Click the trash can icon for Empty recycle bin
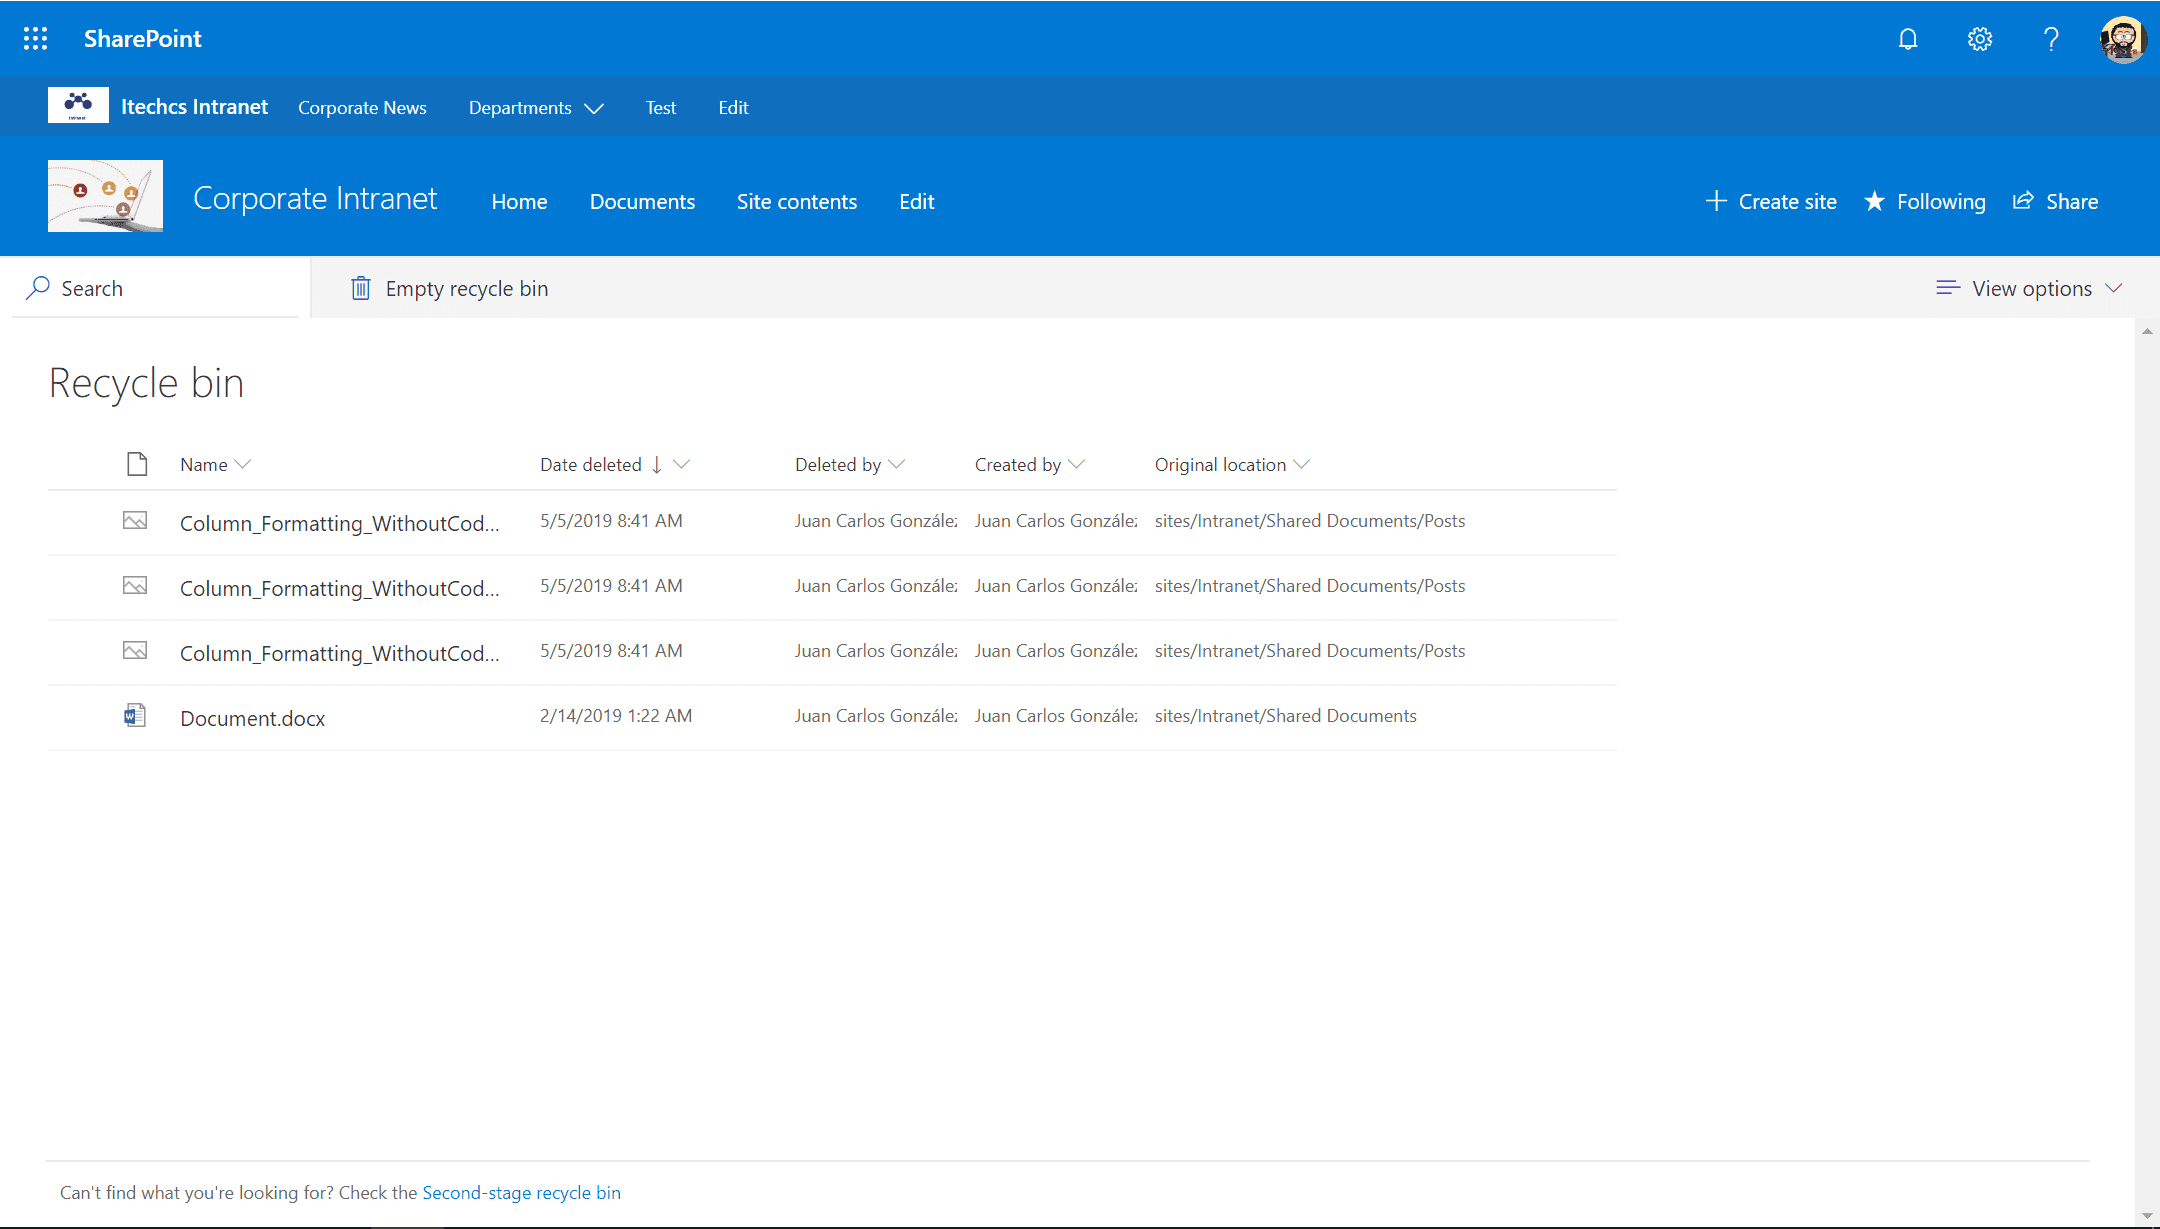The width and height of the screenshot is (2160, 1229). [x=361, y=288]
